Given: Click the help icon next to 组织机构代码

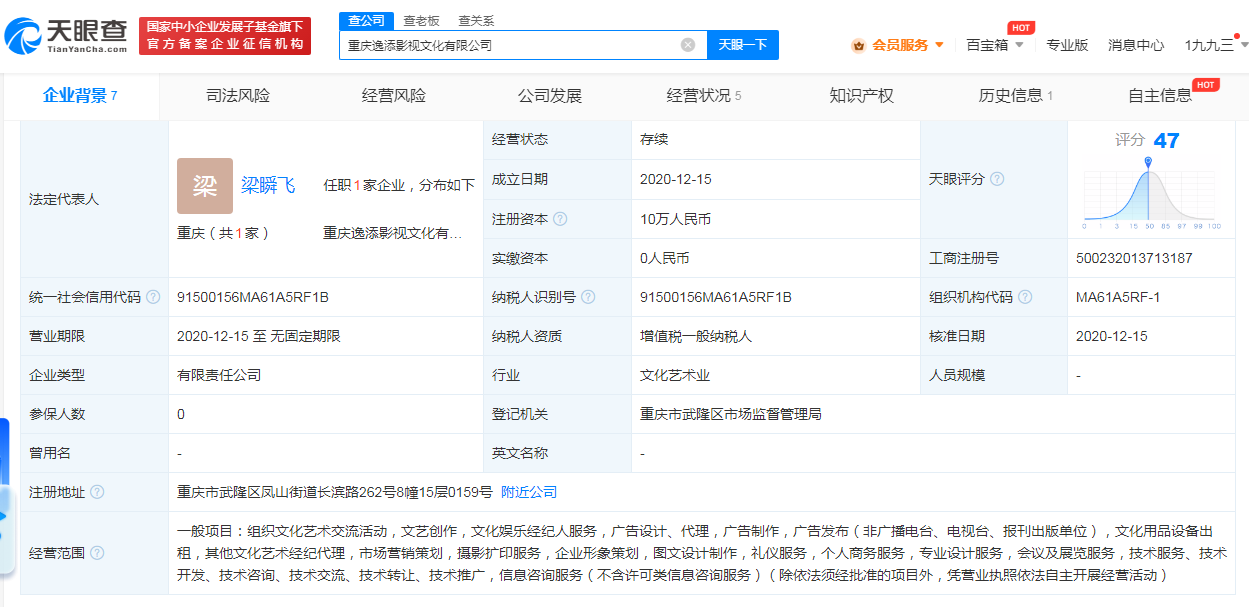Looking at the screenshot, I should pyautogui.click(x=1025, y=297).
